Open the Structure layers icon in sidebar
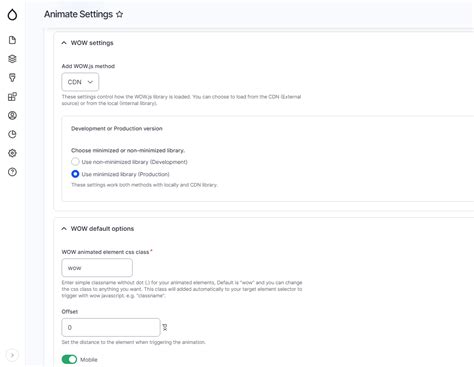The image size is (474, 367). click(12, 59)
